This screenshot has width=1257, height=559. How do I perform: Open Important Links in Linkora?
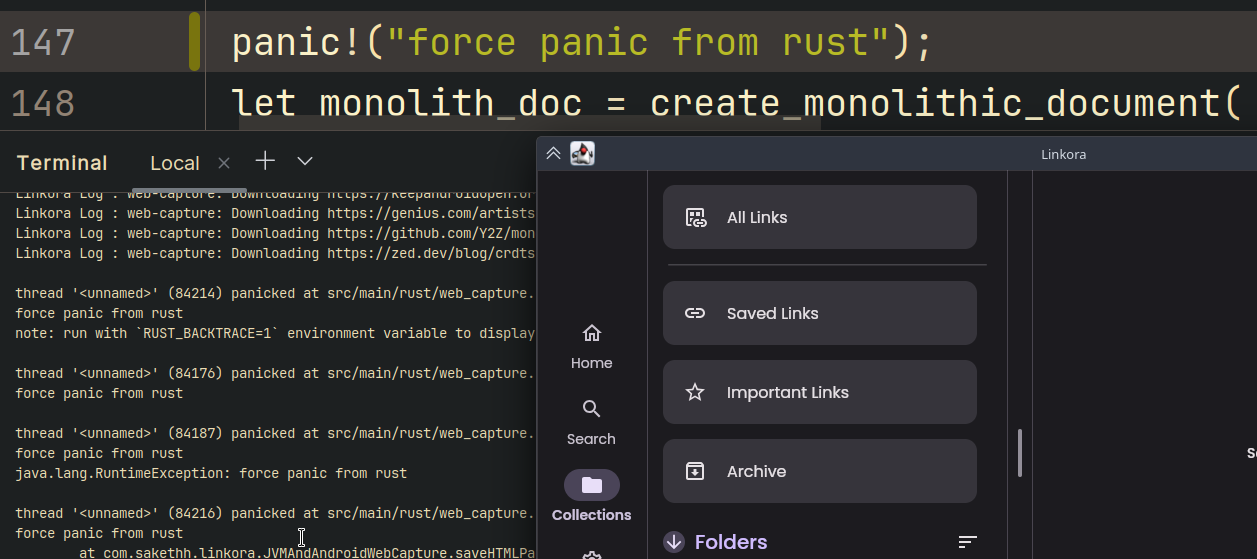click(819, 392)
